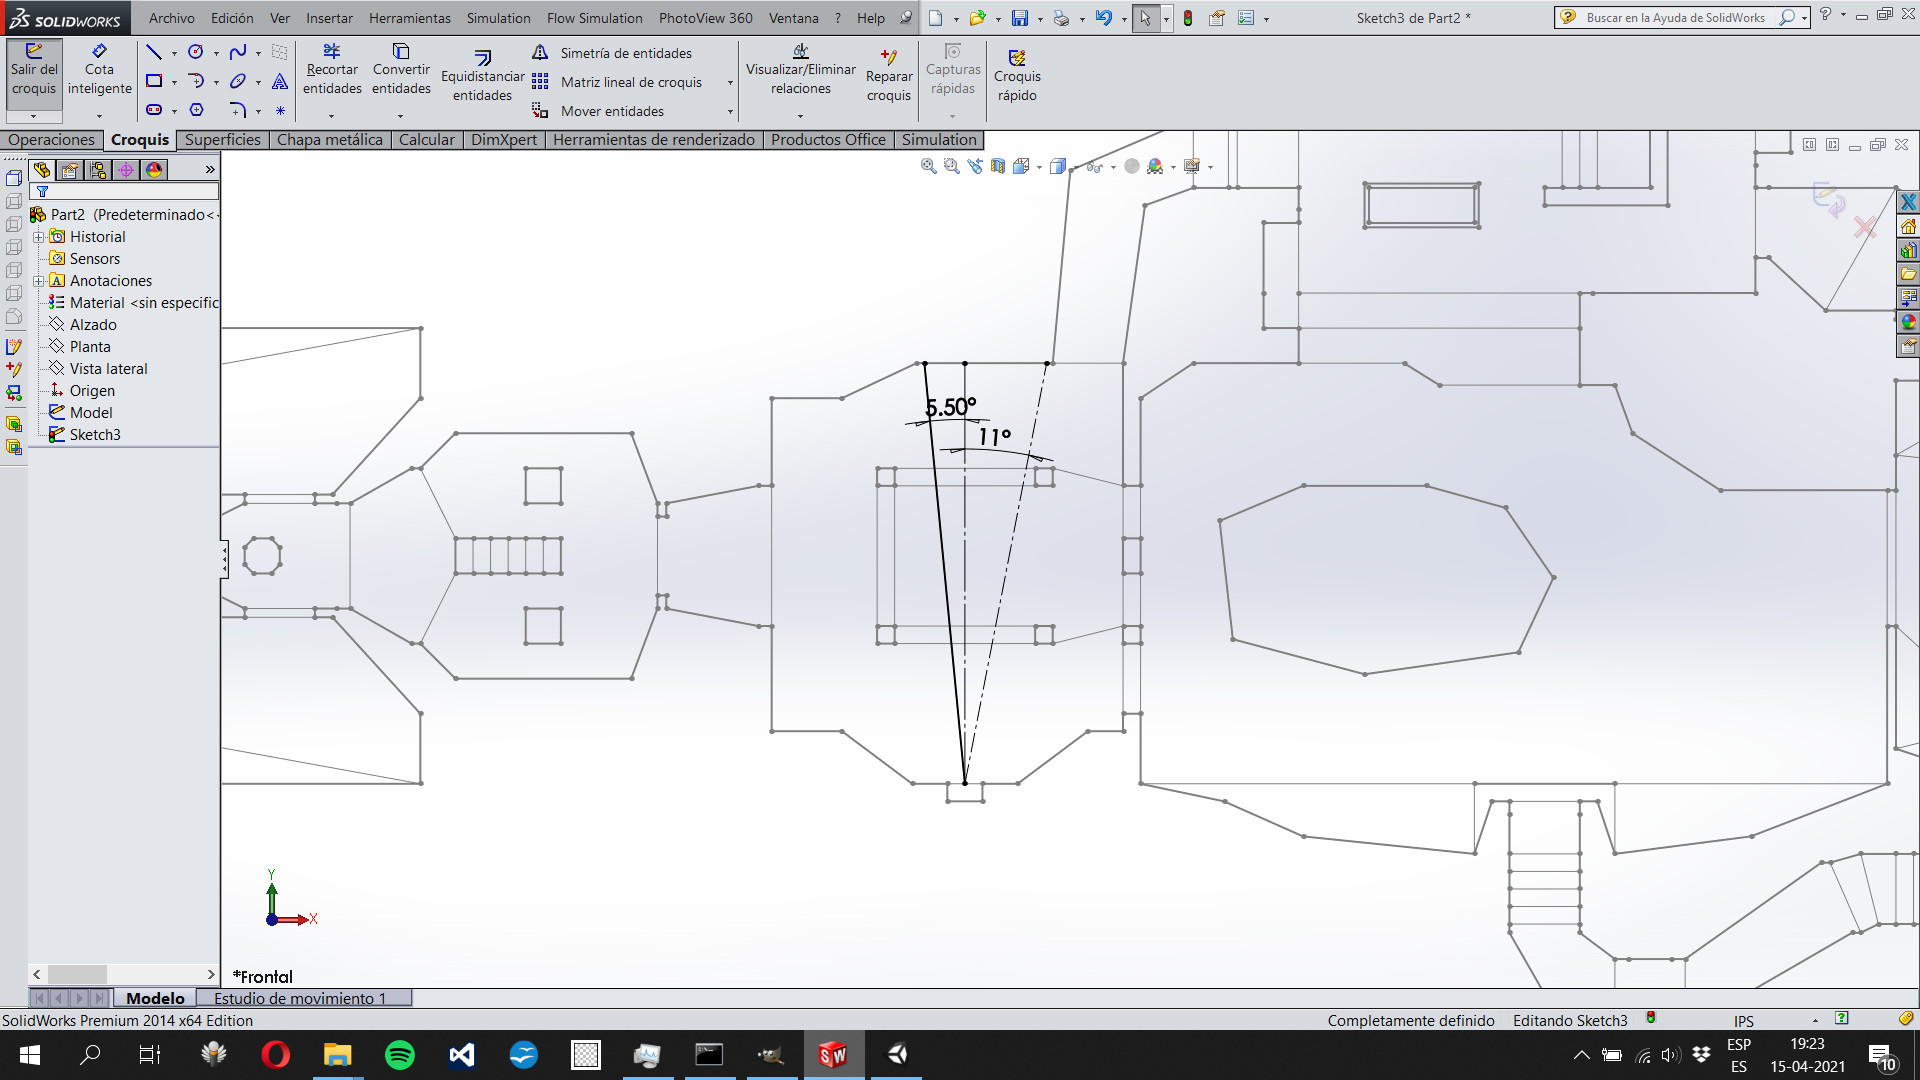Select the Sketch Fillet tool
1920x1080 pixels.
238,110
